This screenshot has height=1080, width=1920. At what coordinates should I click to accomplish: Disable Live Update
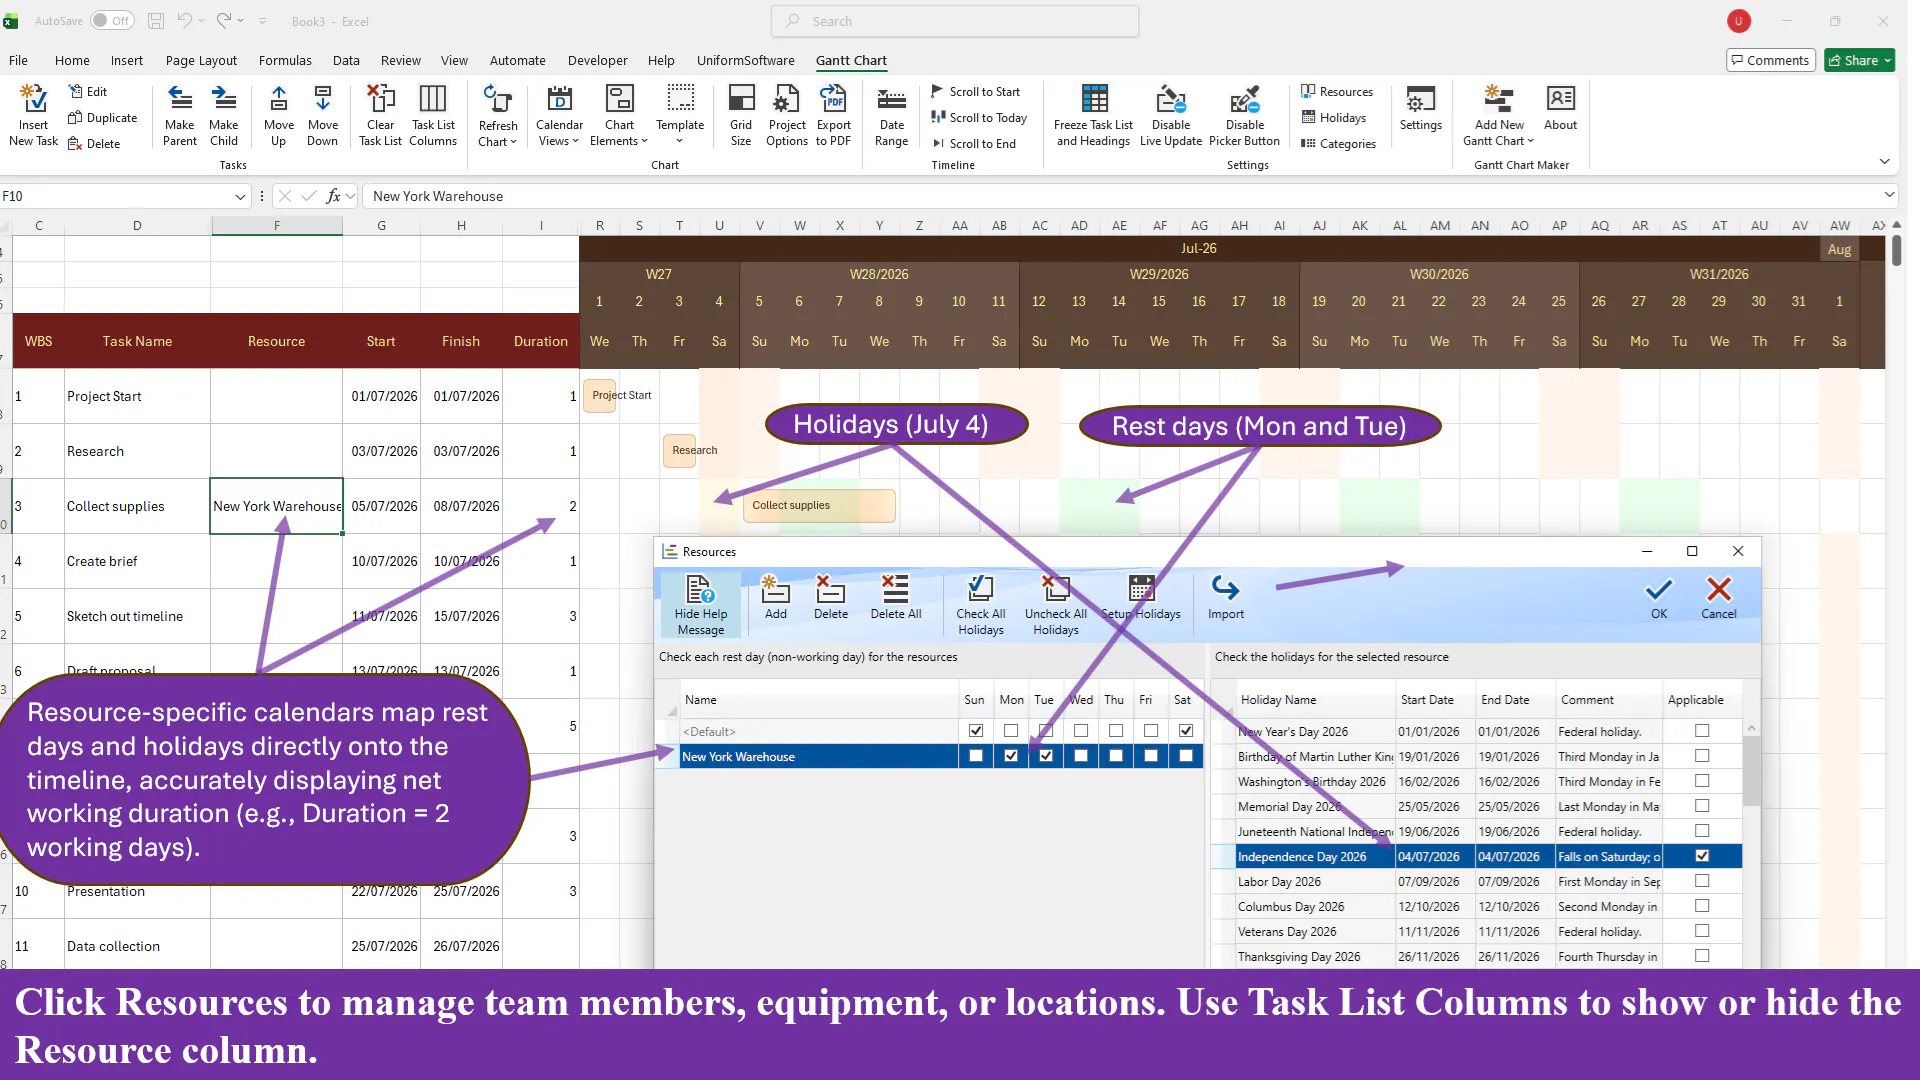click(x=1171, y=115)
